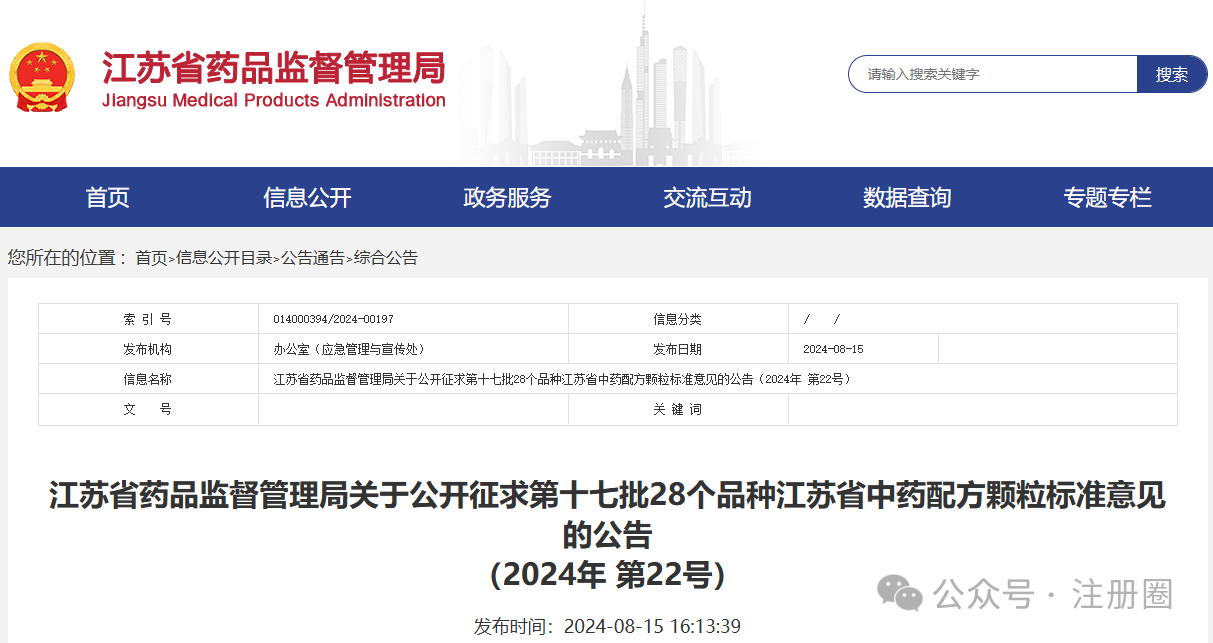
Task: Open the 数据查询 navigation item
Action: (907, 197)
